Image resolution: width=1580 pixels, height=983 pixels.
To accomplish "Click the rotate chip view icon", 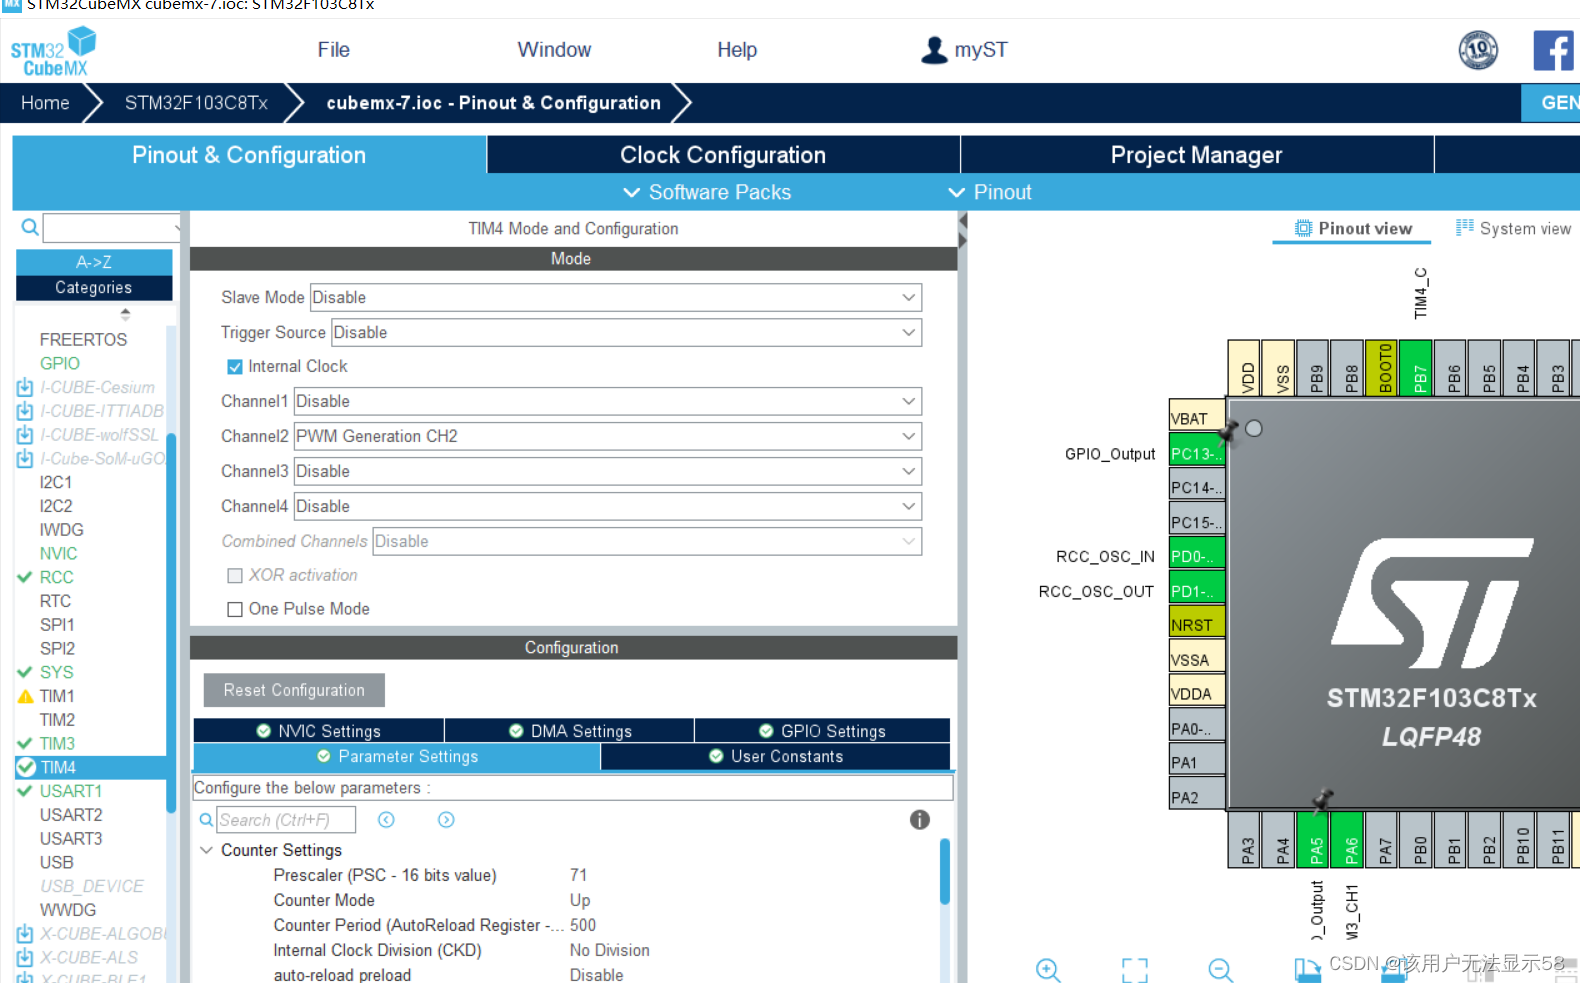I will (1307, 970).
